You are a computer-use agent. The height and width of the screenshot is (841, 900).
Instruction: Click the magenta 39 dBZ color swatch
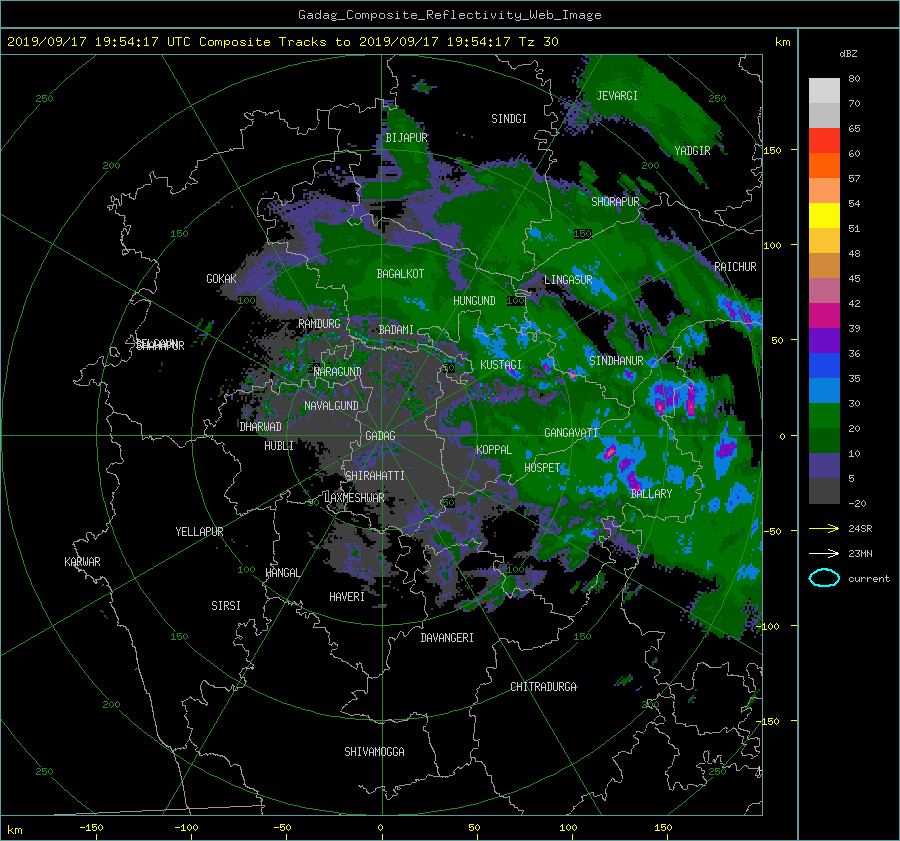pyautogui.click(x=824, y=315)
